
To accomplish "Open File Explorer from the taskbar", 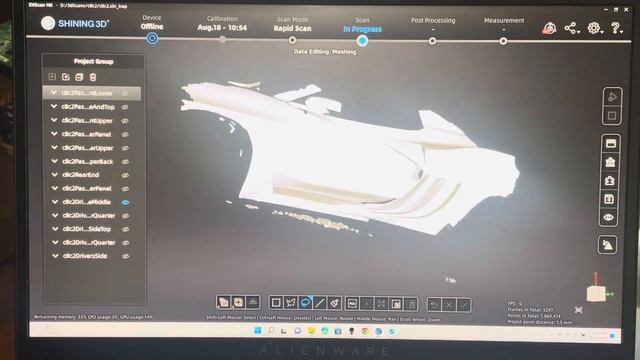I will [x=311, y=331].
